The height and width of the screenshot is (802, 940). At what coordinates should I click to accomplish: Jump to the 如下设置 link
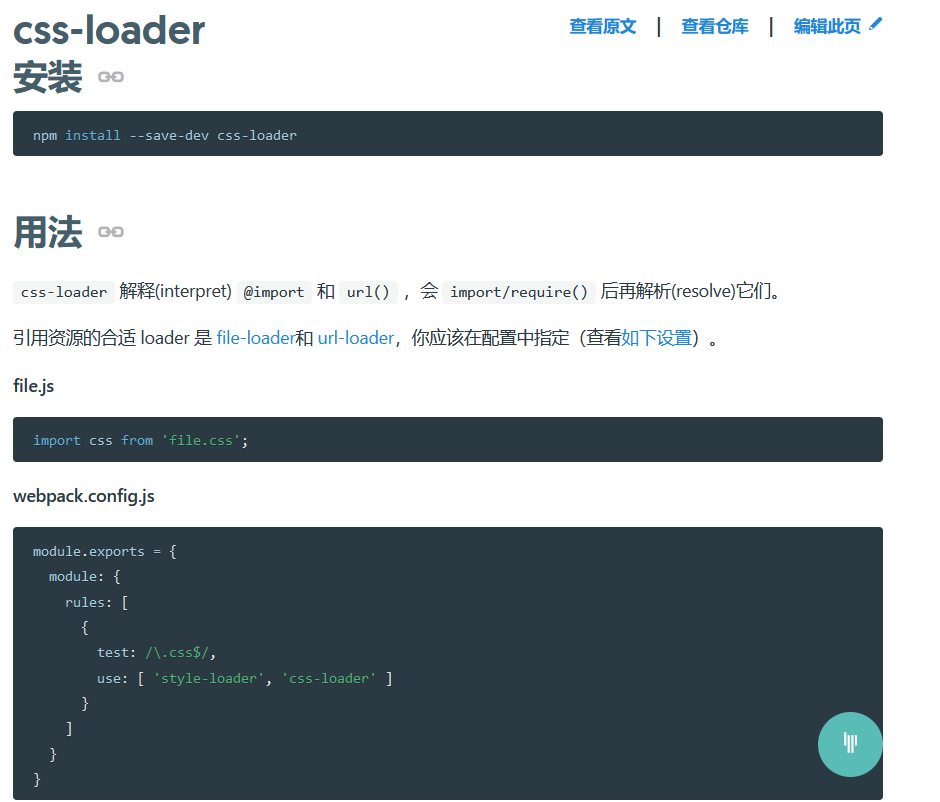(x=657, y=338)
